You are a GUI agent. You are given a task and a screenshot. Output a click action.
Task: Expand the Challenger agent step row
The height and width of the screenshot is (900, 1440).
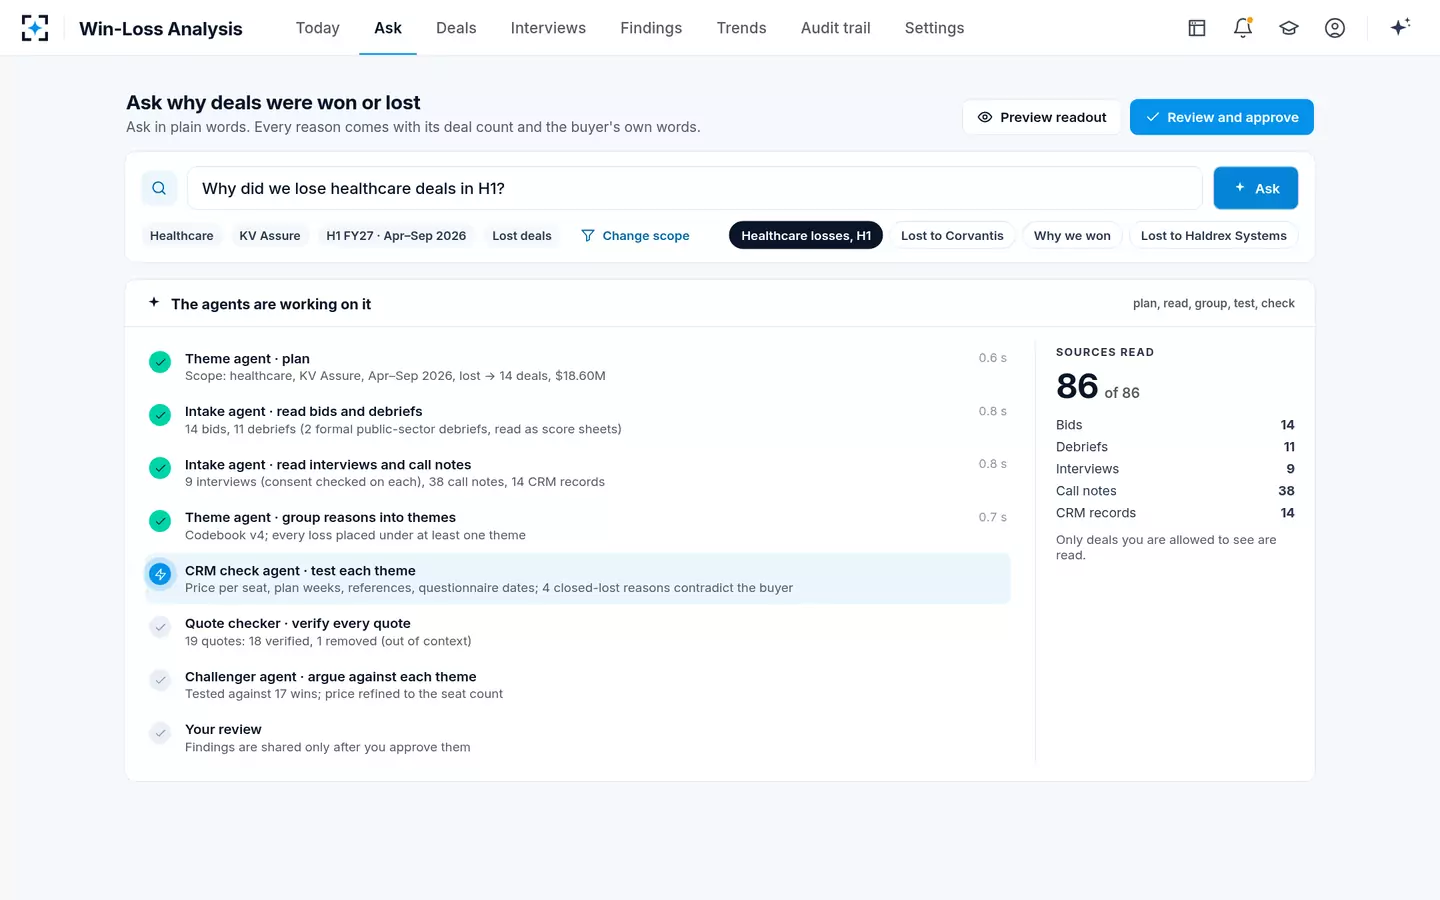pos(578,685)
